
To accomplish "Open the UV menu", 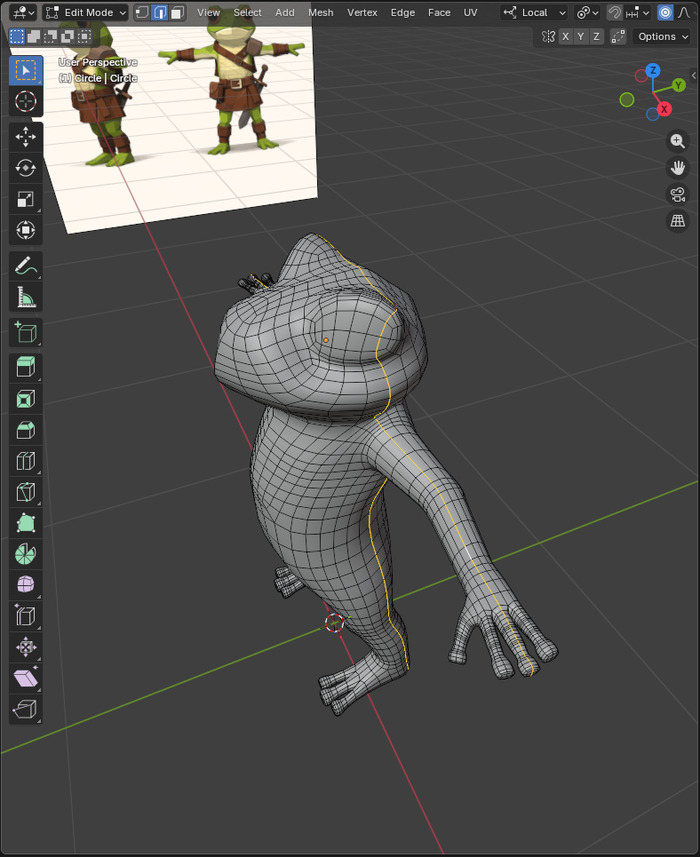I will pos(470,13).
